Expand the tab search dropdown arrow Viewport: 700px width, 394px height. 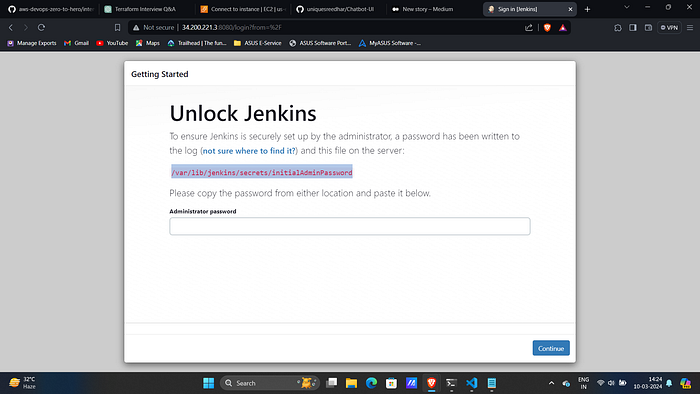[x=627, y=7]
